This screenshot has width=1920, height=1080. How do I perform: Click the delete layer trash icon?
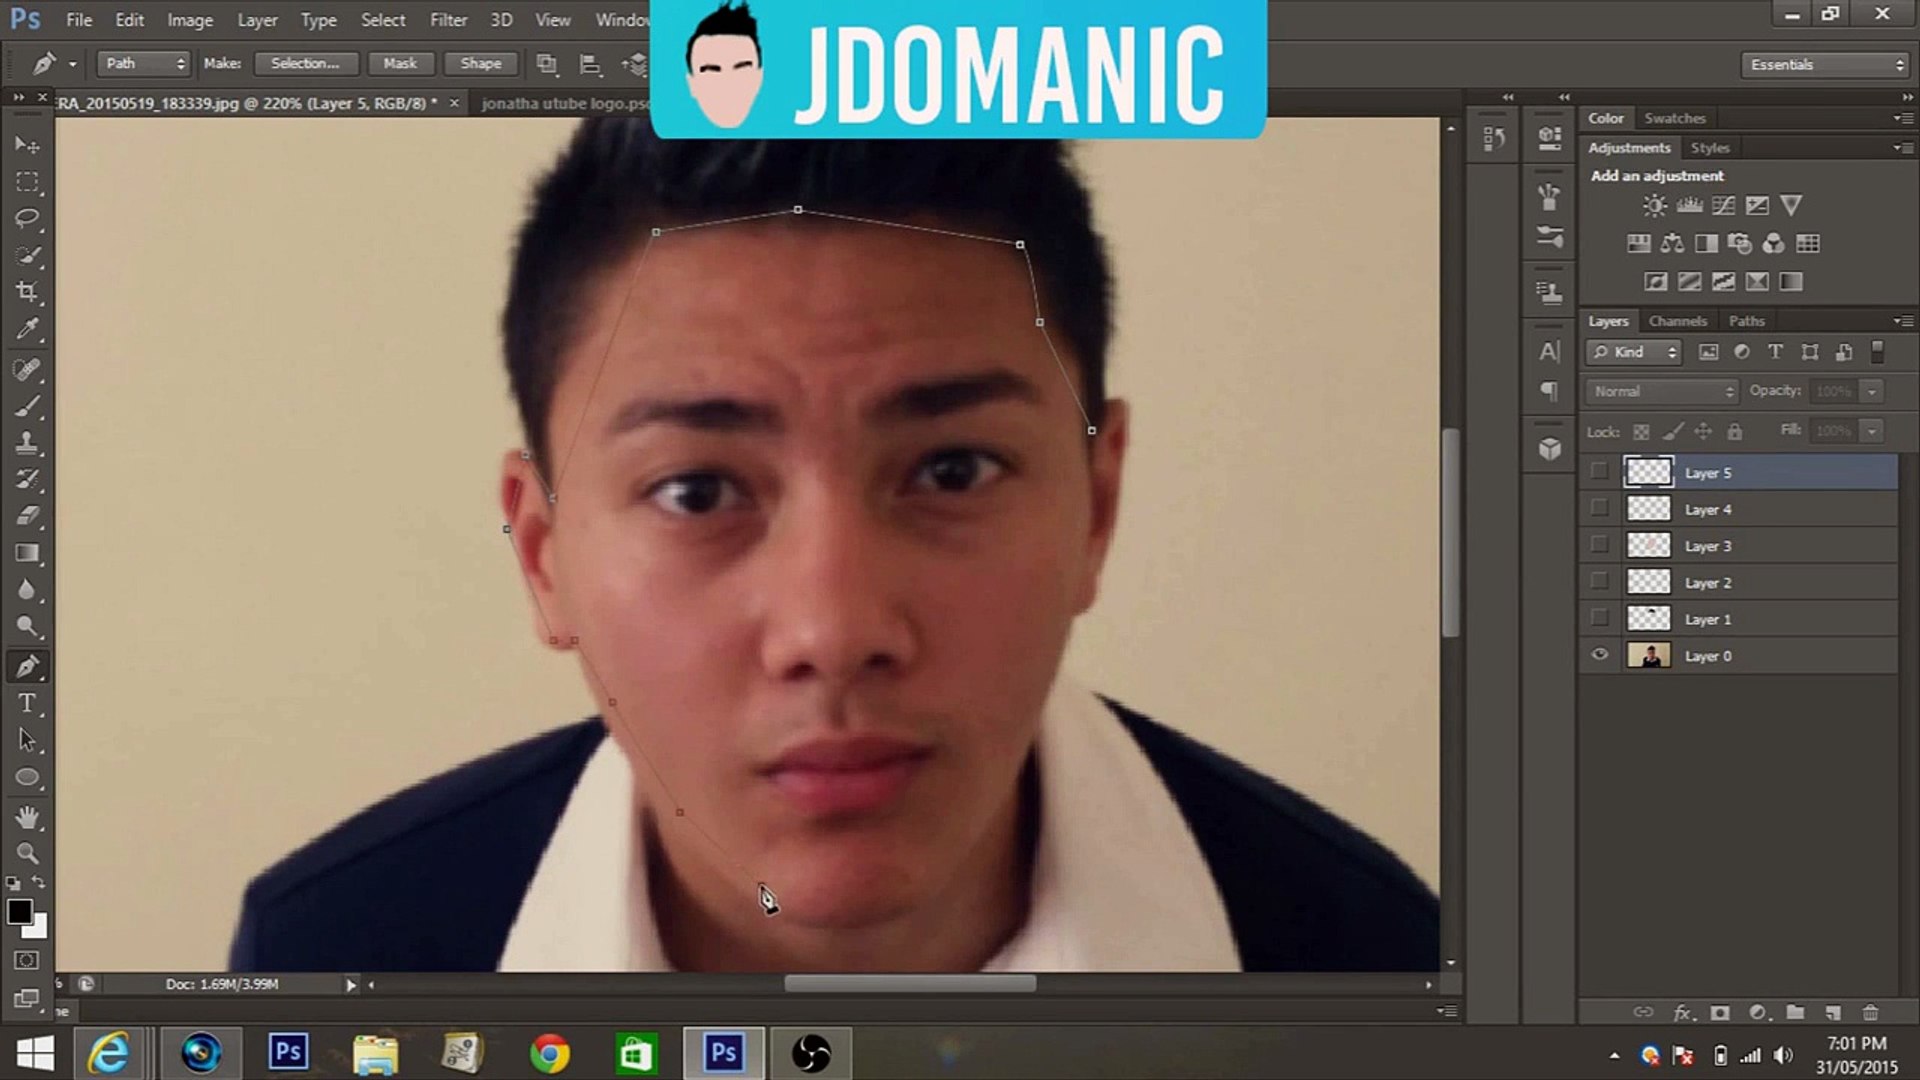[x=1869, y=1012]
